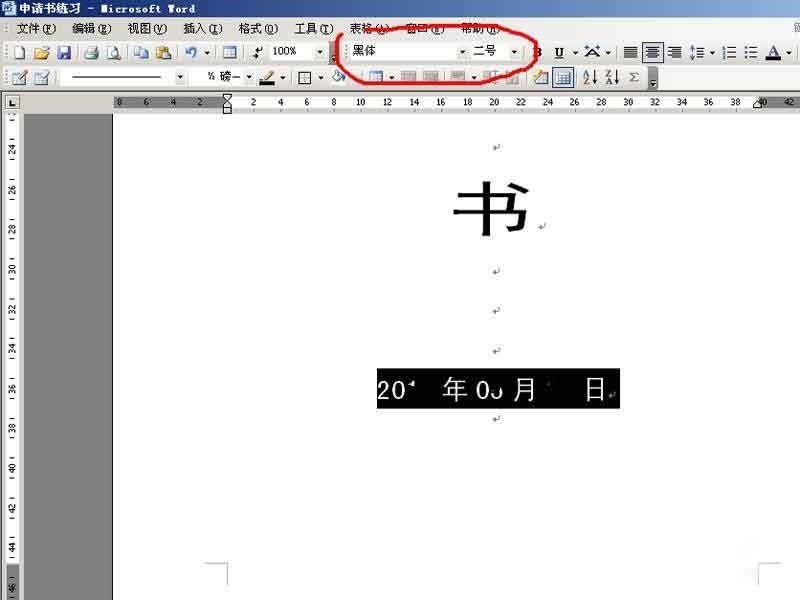
Task: Select the highlighted date text in document
Action: [497, 389]
